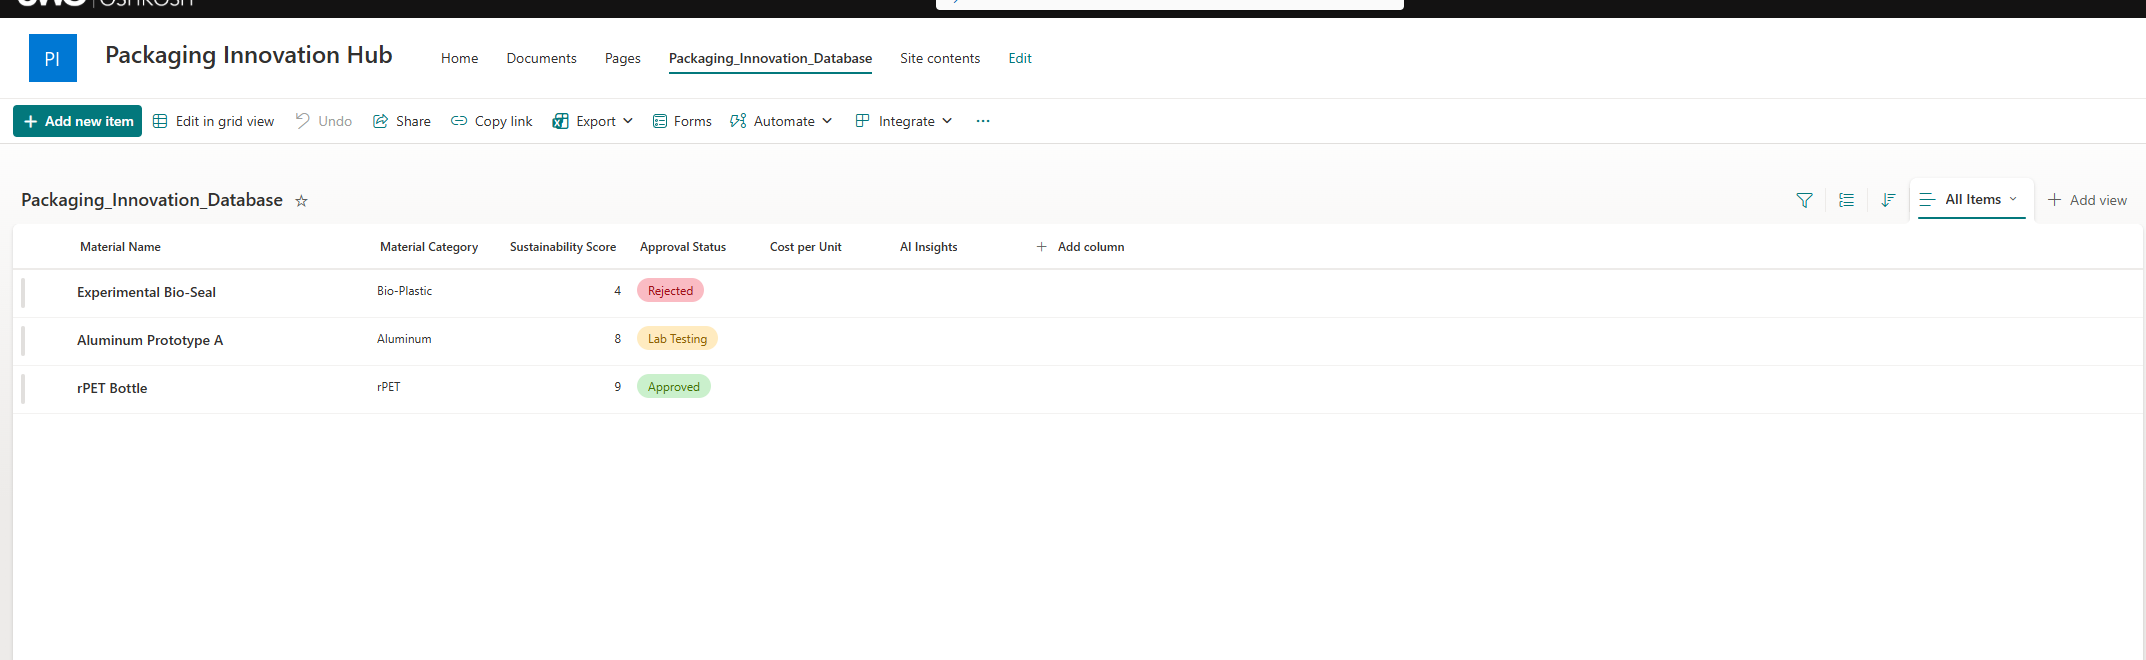Screen dimensions: 2146x660
Task: Click the Rejected status pill
Action: [x=670, y=291]
